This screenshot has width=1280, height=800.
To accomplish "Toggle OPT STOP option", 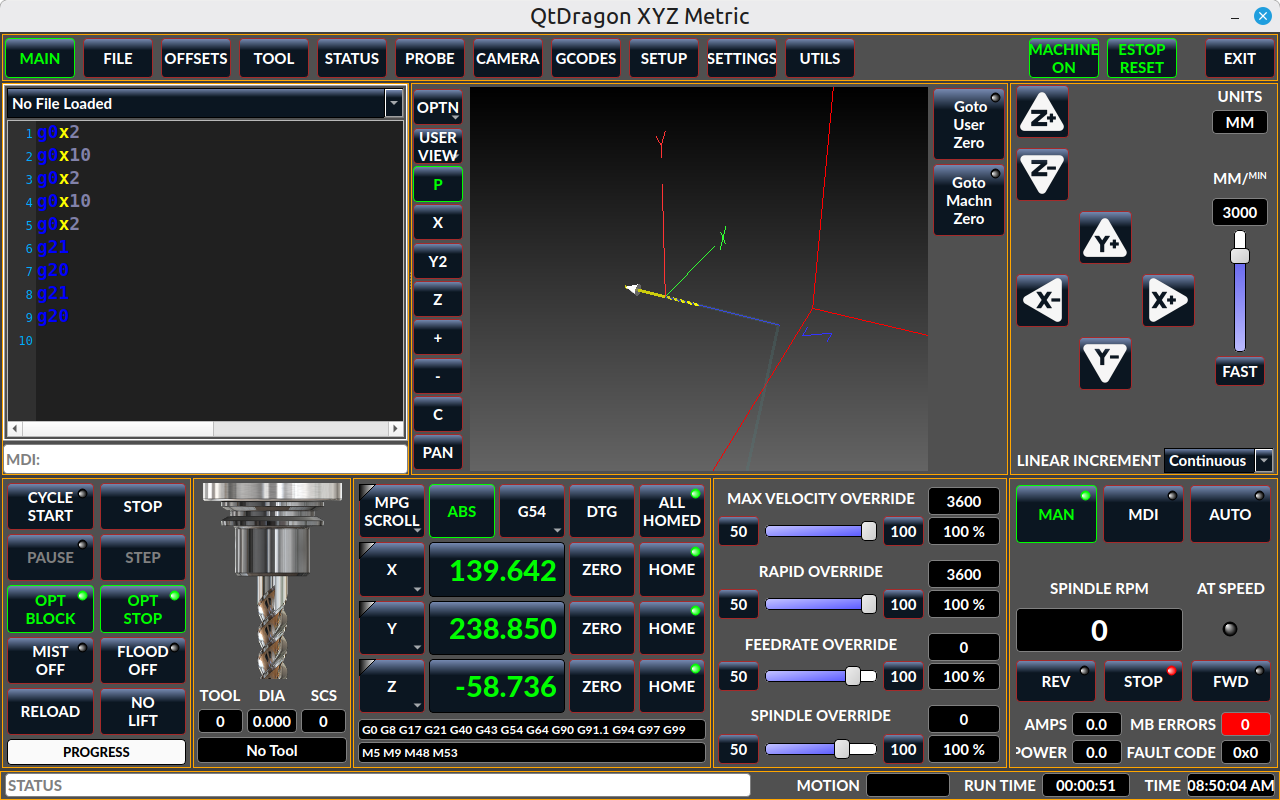I will pyautogui.click(x=143, y=609).
